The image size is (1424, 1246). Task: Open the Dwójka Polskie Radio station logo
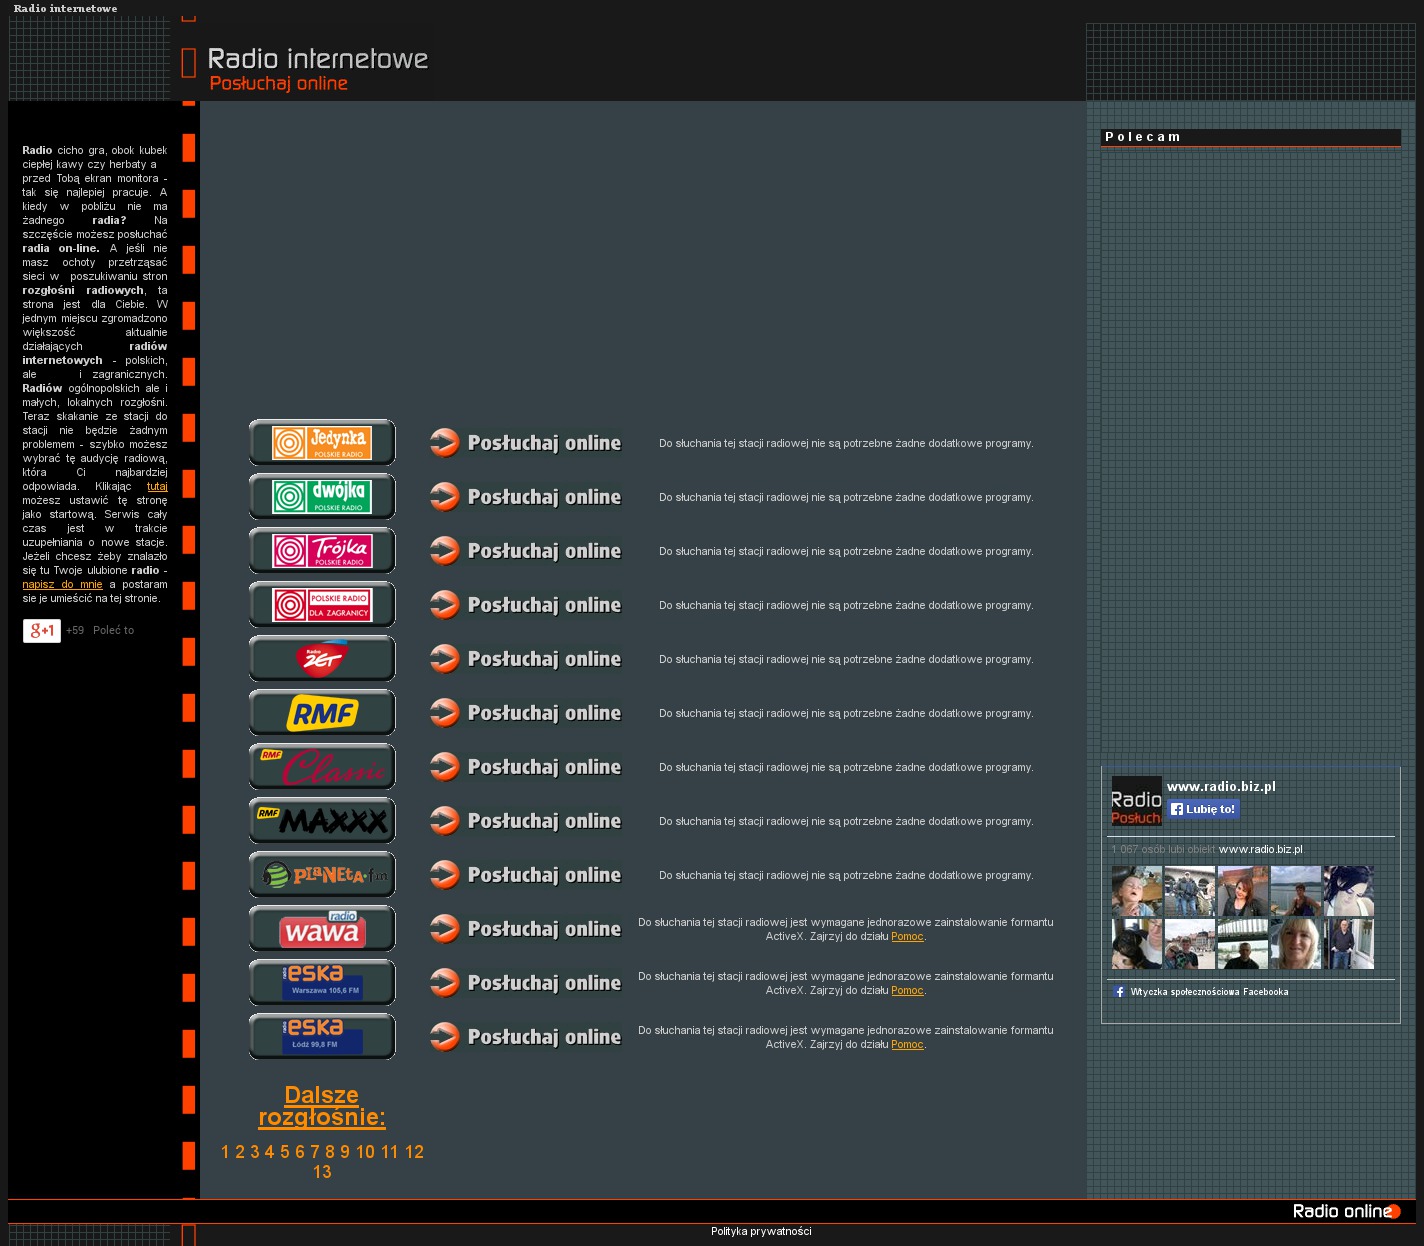click(x=322, y=496)
